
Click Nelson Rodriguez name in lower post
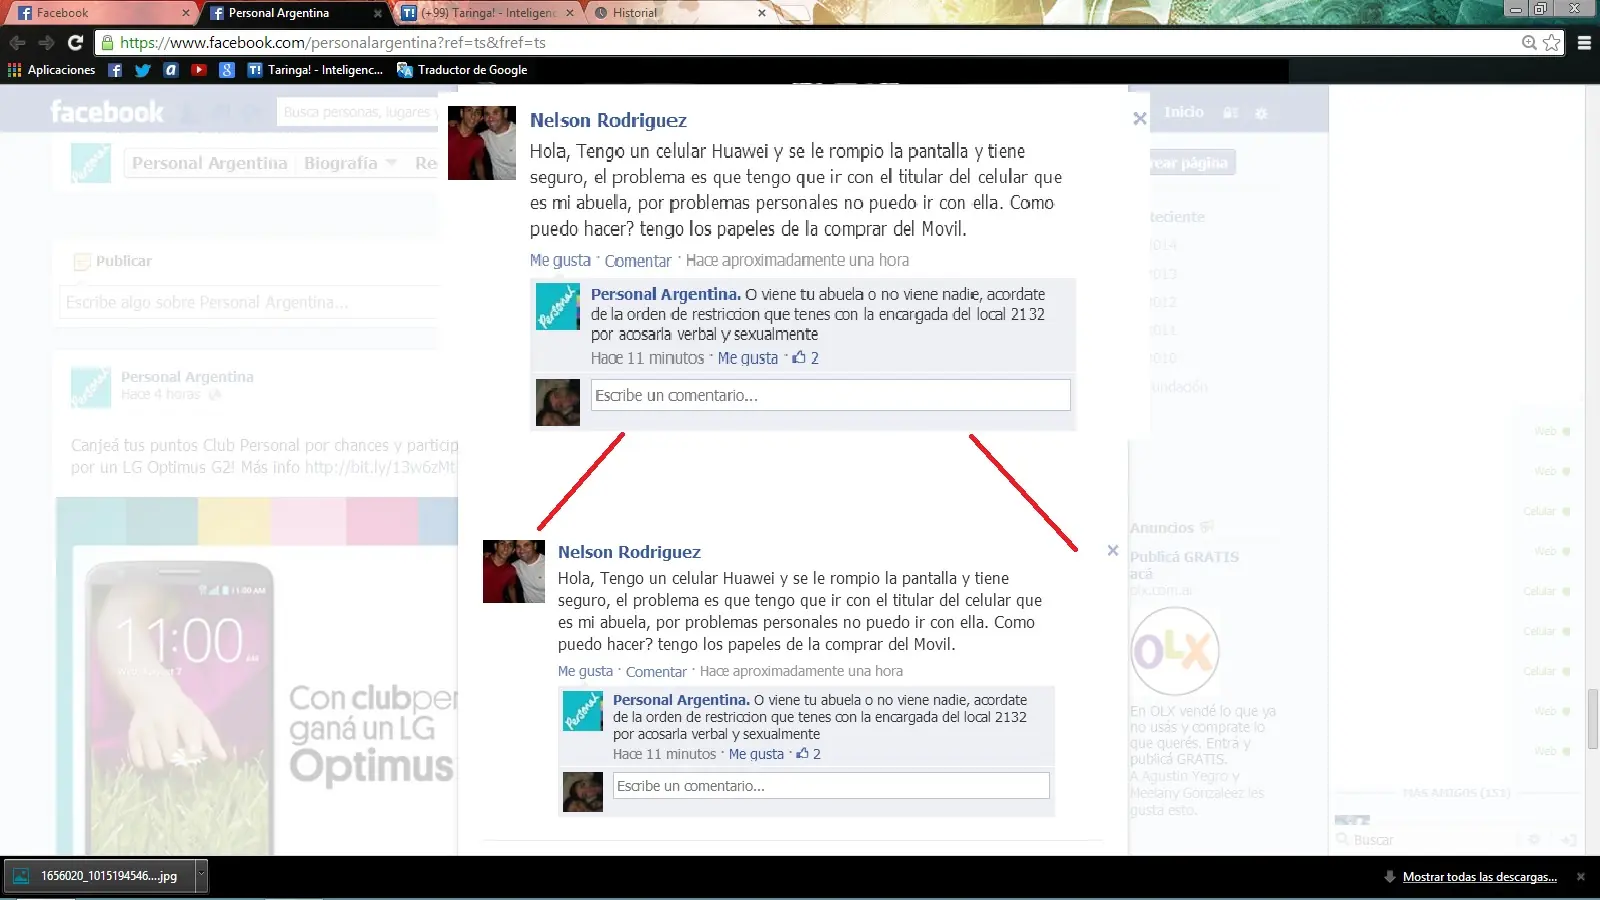pyautogui.click(x=629, y=552)
